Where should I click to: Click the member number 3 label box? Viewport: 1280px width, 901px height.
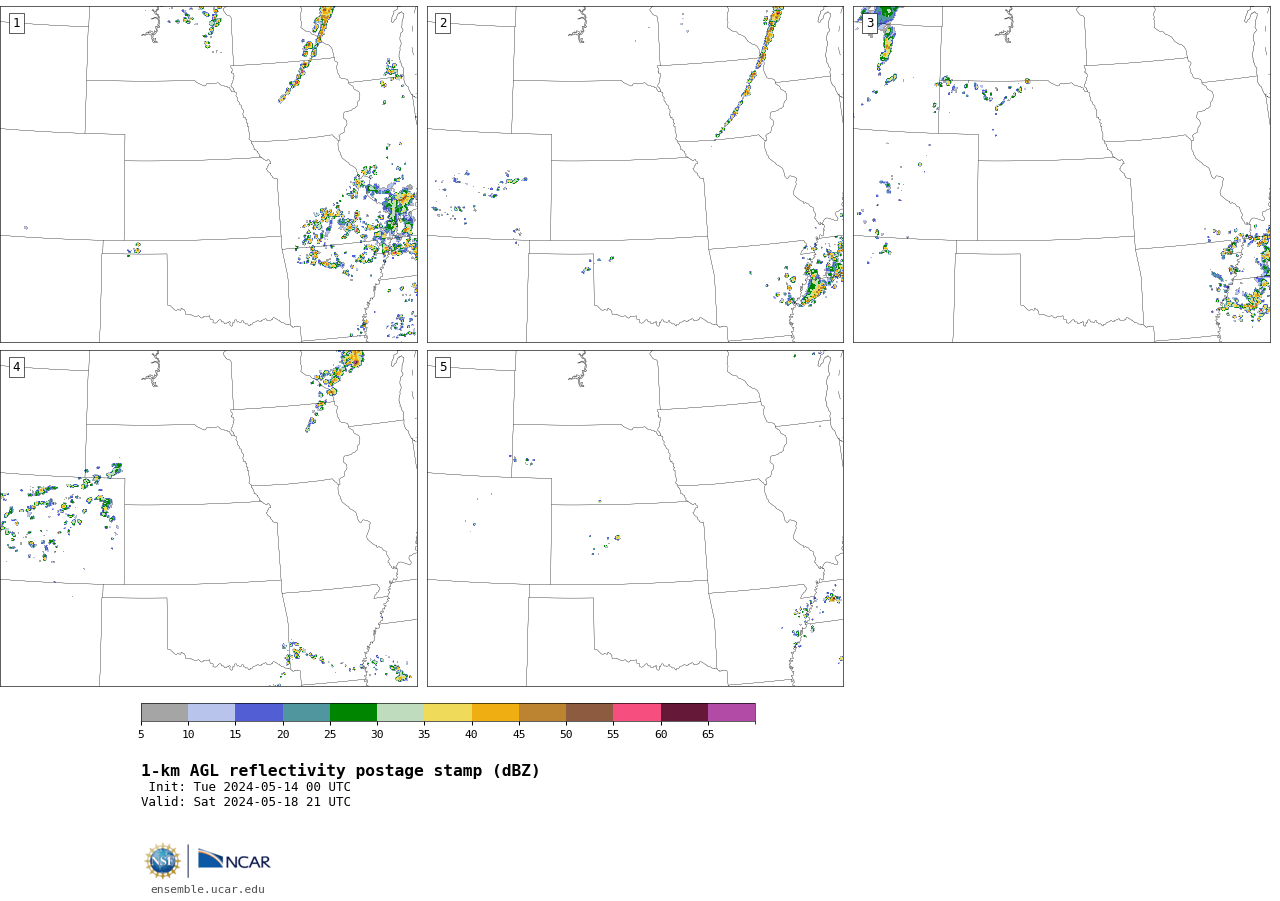click(869, 23)
